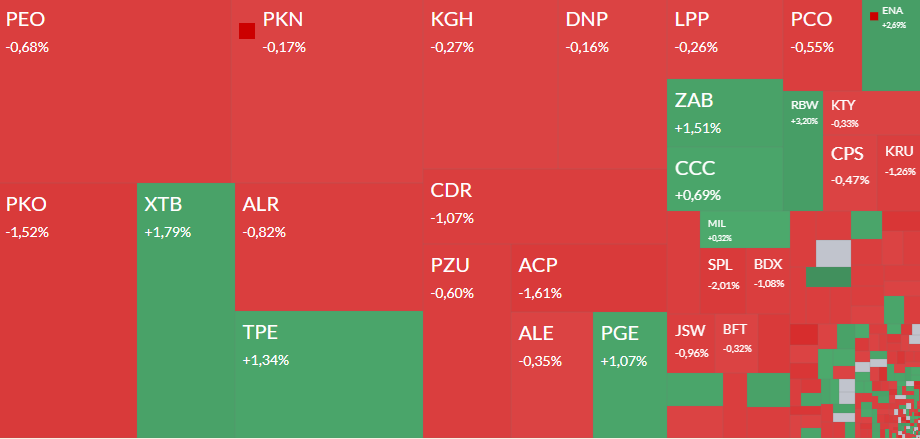Select the green CCC tile

point(724,180)
